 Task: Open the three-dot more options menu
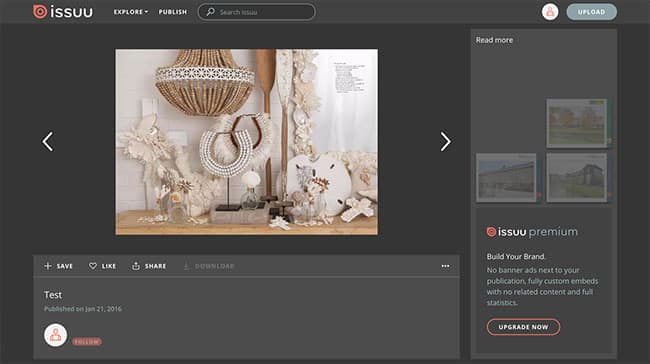[x=445, y=266]
